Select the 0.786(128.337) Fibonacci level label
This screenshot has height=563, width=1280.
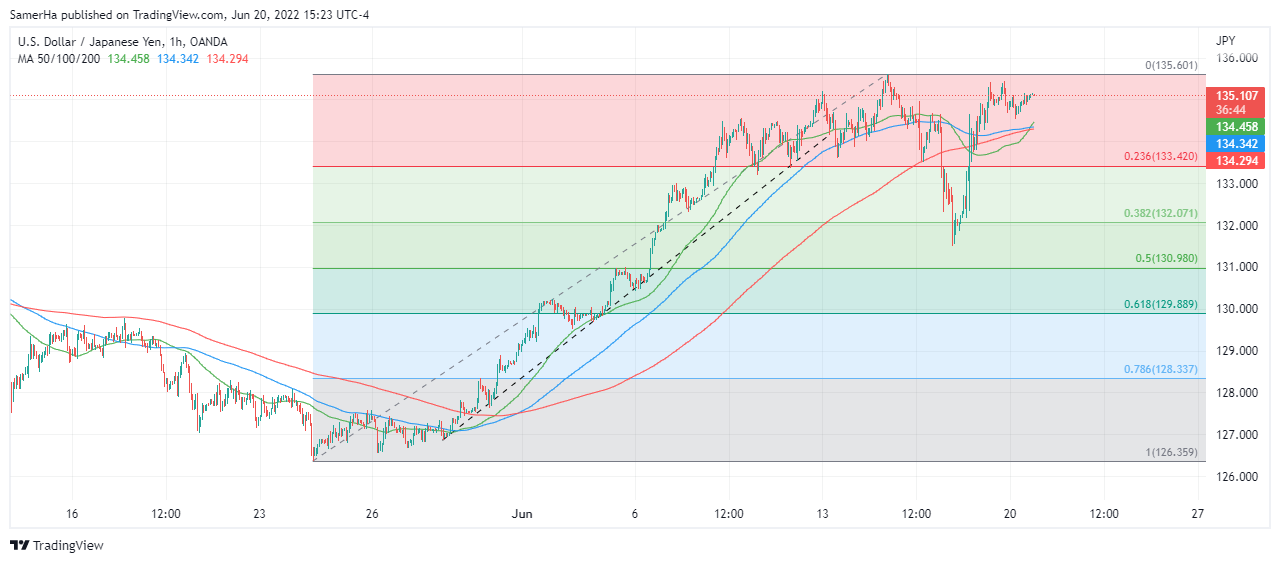1160,369
